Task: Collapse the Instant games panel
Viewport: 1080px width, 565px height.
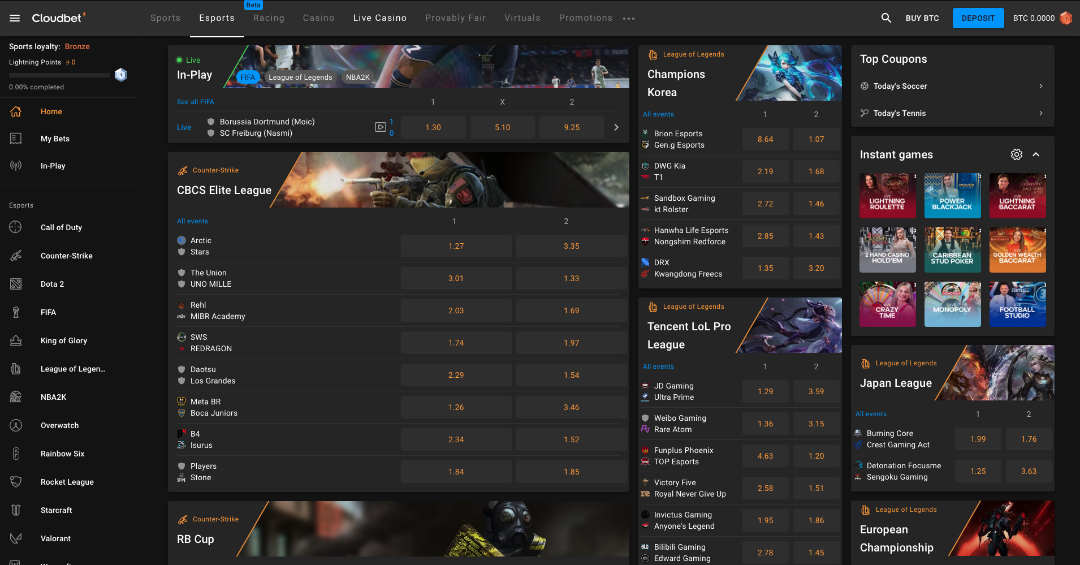Action: tap(1036, 154)
